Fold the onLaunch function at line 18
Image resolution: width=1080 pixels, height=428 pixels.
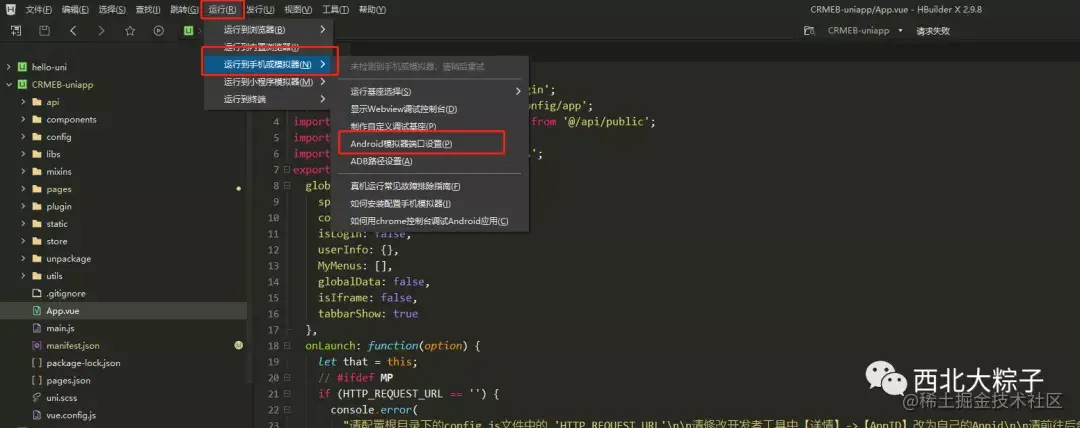tap(286, 345)
